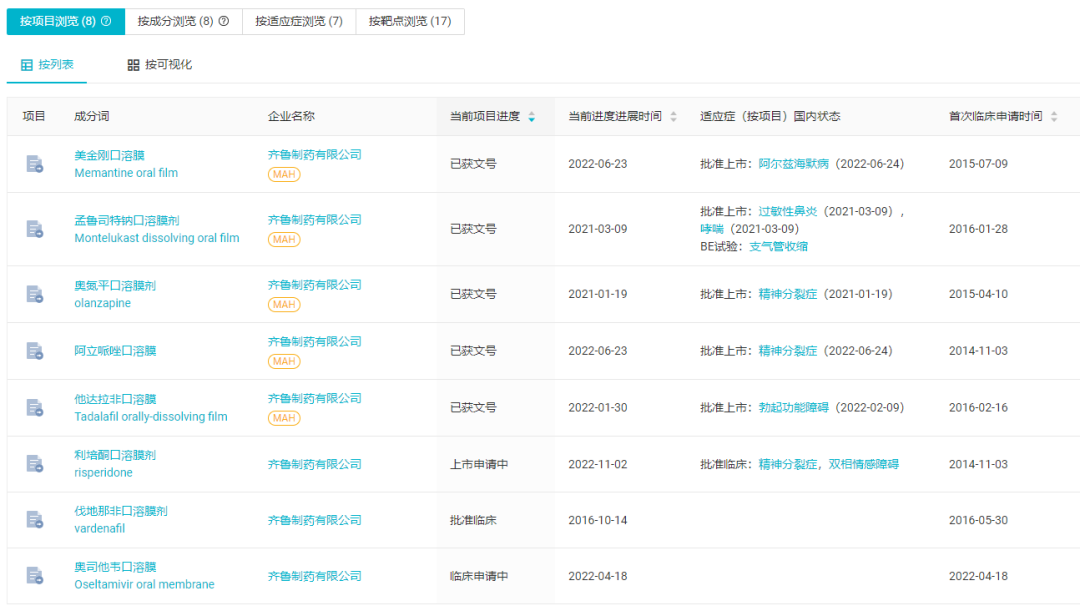Click the project icon next to 伐地那非口溶膜剂

point(34,520)
